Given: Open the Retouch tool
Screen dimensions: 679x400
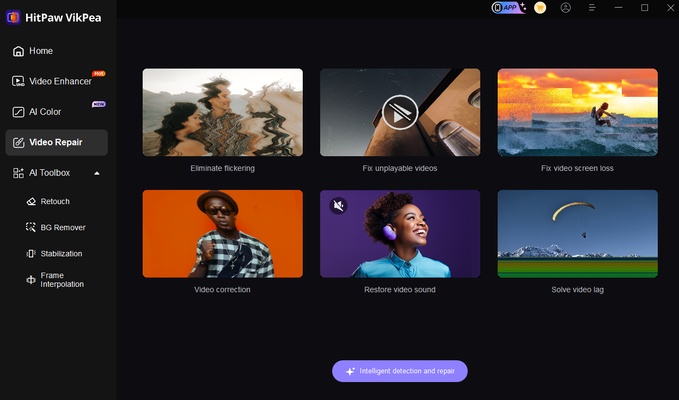Looking at the screenshot, I should pyautogui.click(x=55, y=201).
